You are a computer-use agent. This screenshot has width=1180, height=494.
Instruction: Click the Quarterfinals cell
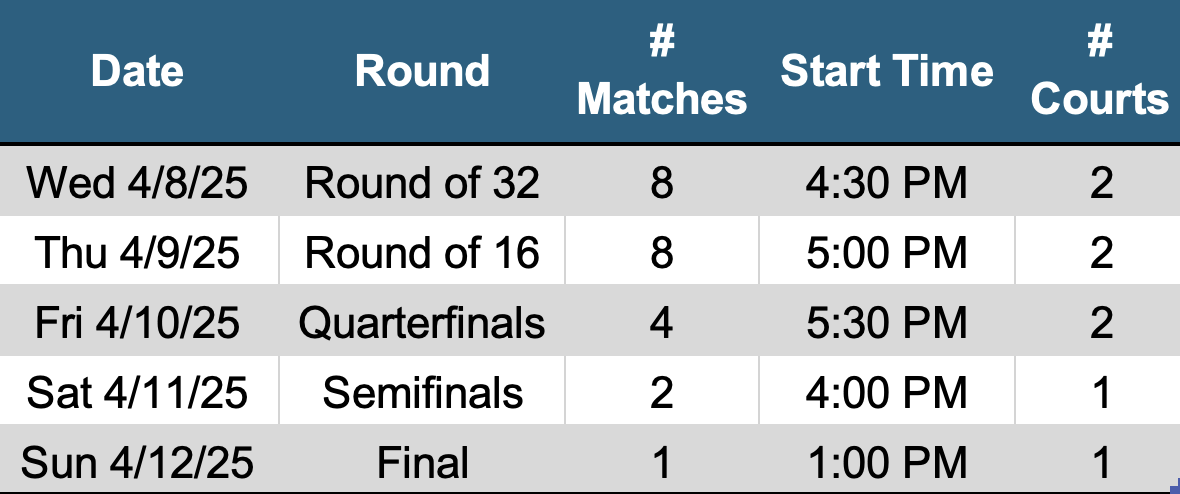(422, 323)
